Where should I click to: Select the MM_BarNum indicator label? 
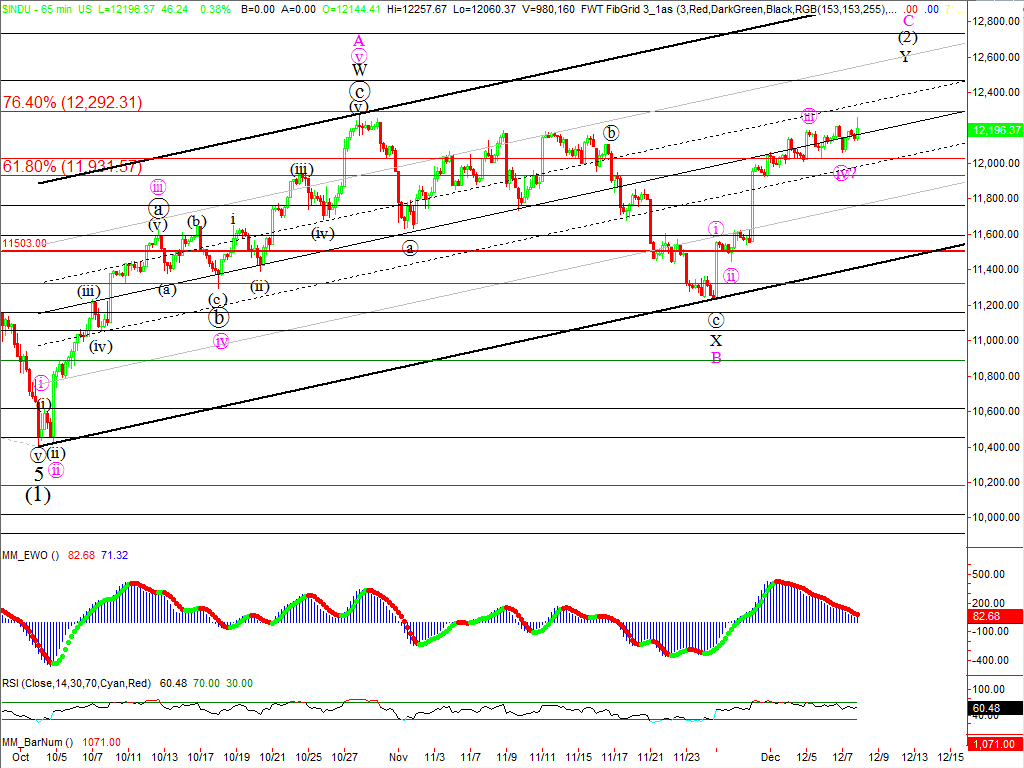tap(32, 742)
